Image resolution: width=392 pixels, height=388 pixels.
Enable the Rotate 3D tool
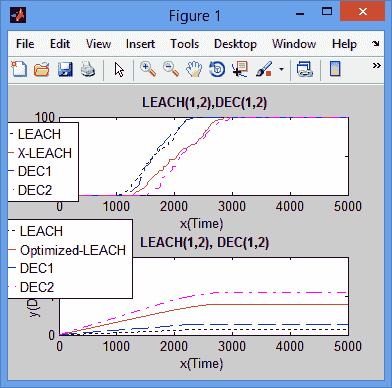pos(217,69)
